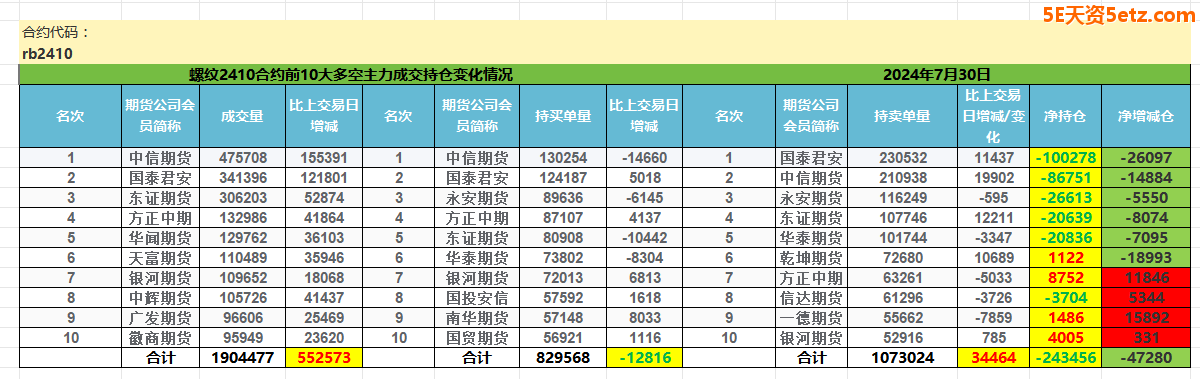Click net change cell -18993
This screenshot has width=1200, height=379.
[1146, 258]
